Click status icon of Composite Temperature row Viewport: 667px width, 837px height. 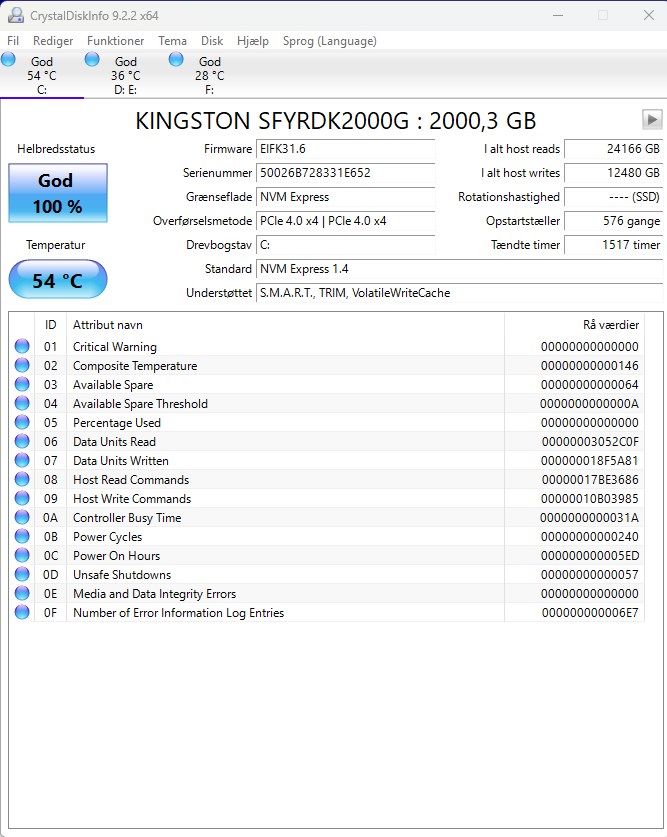[x=22, y=366]
